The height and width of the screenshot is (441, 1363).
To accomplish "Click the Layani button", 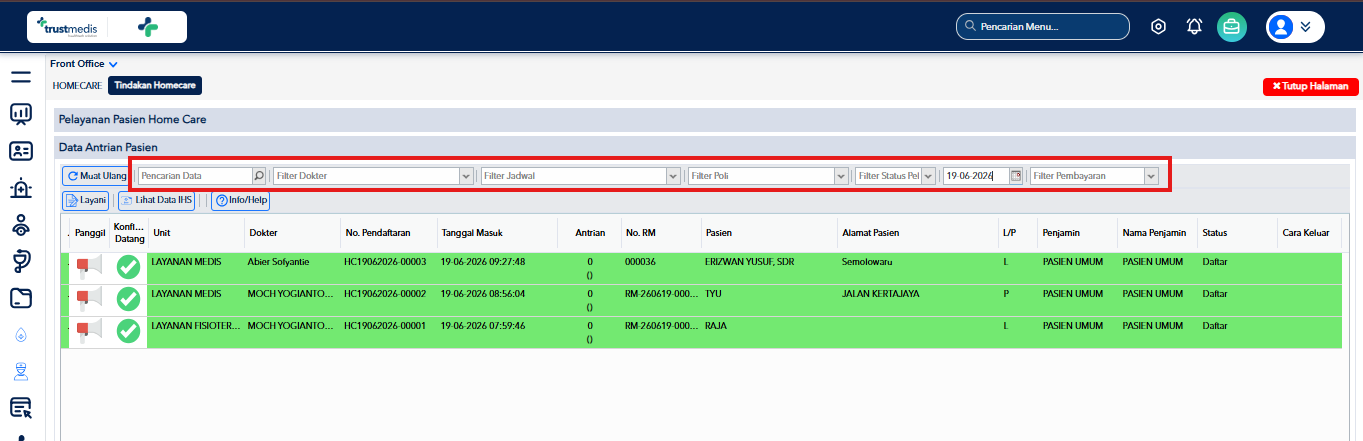I will 86,200.
